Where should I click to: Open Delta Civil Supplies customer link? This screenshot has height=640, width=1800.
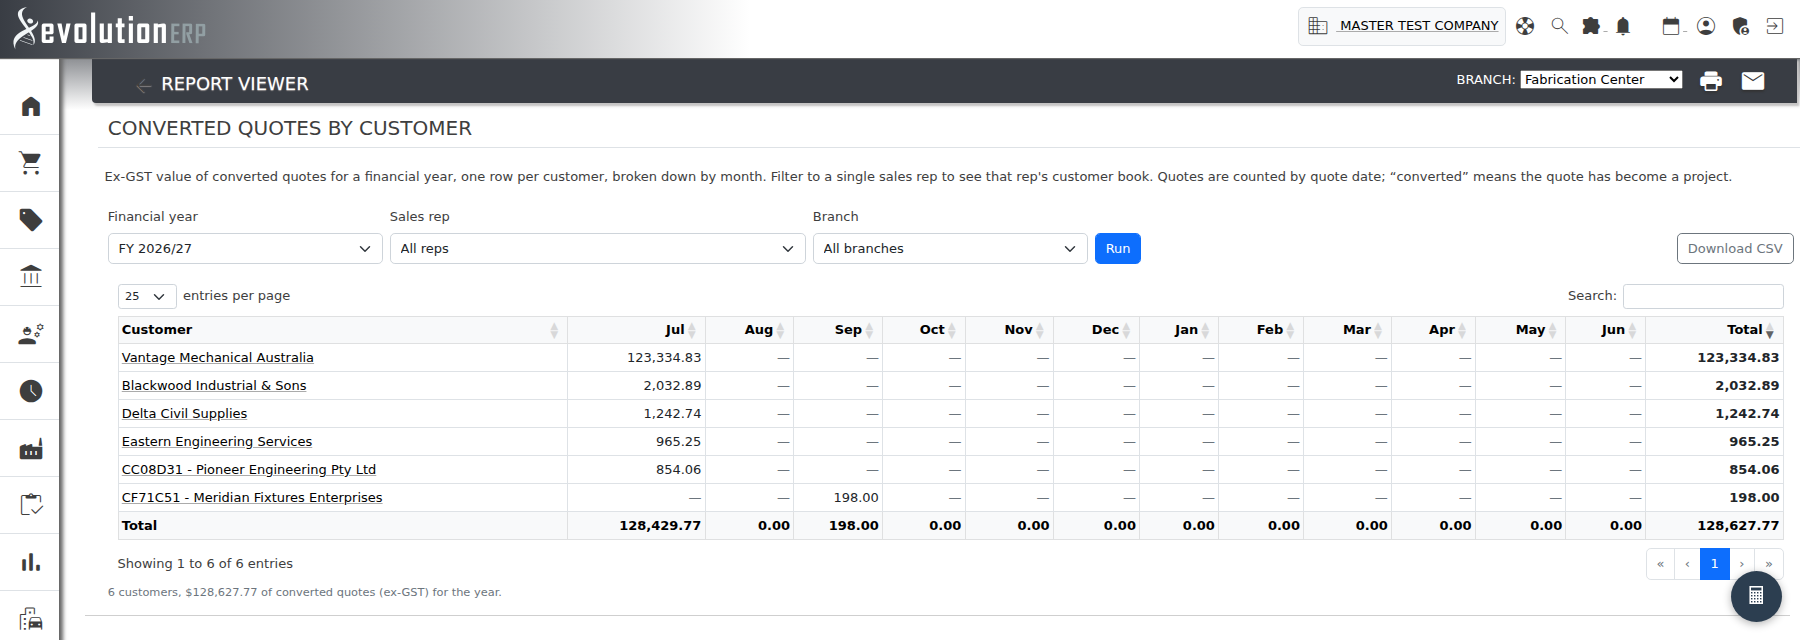[184, 414]
